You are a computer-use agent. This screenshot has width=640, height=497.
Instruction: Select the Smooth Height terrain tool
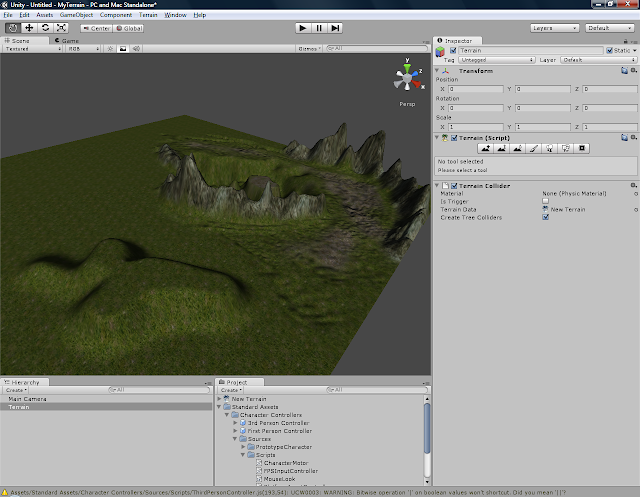point(517,148)
